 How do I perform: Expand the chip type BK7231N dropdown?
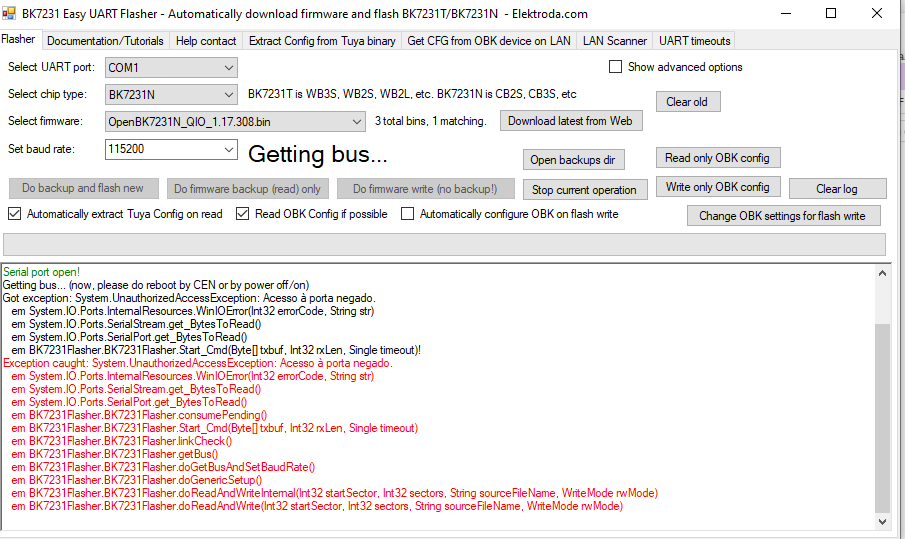229,95
